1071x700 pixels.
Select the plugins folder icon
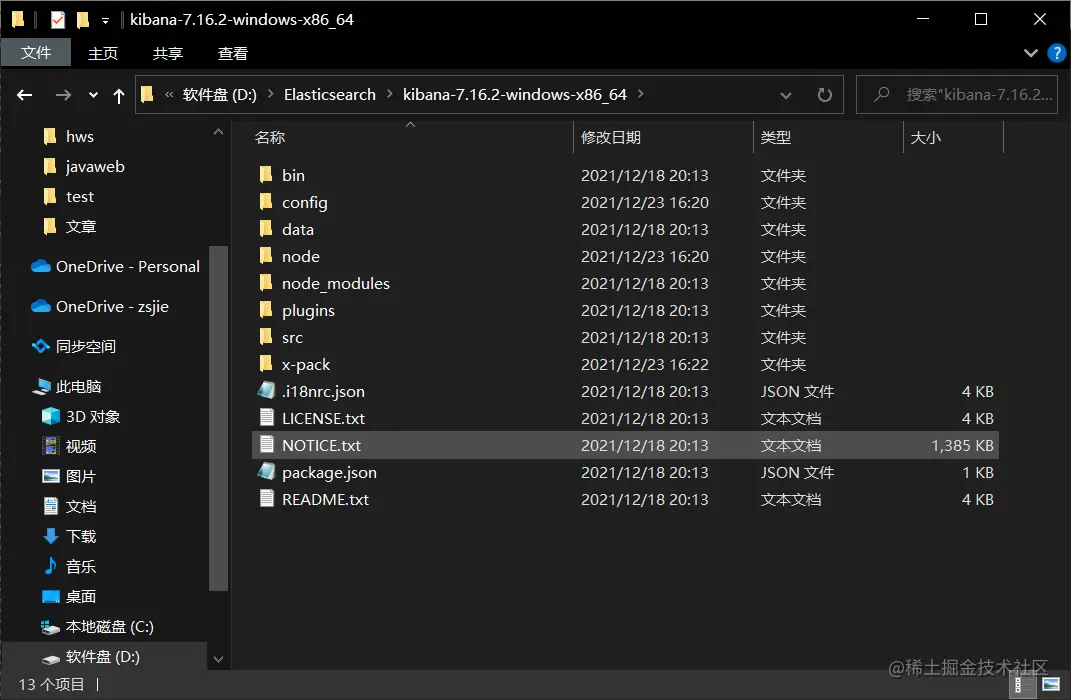(266, 310)
